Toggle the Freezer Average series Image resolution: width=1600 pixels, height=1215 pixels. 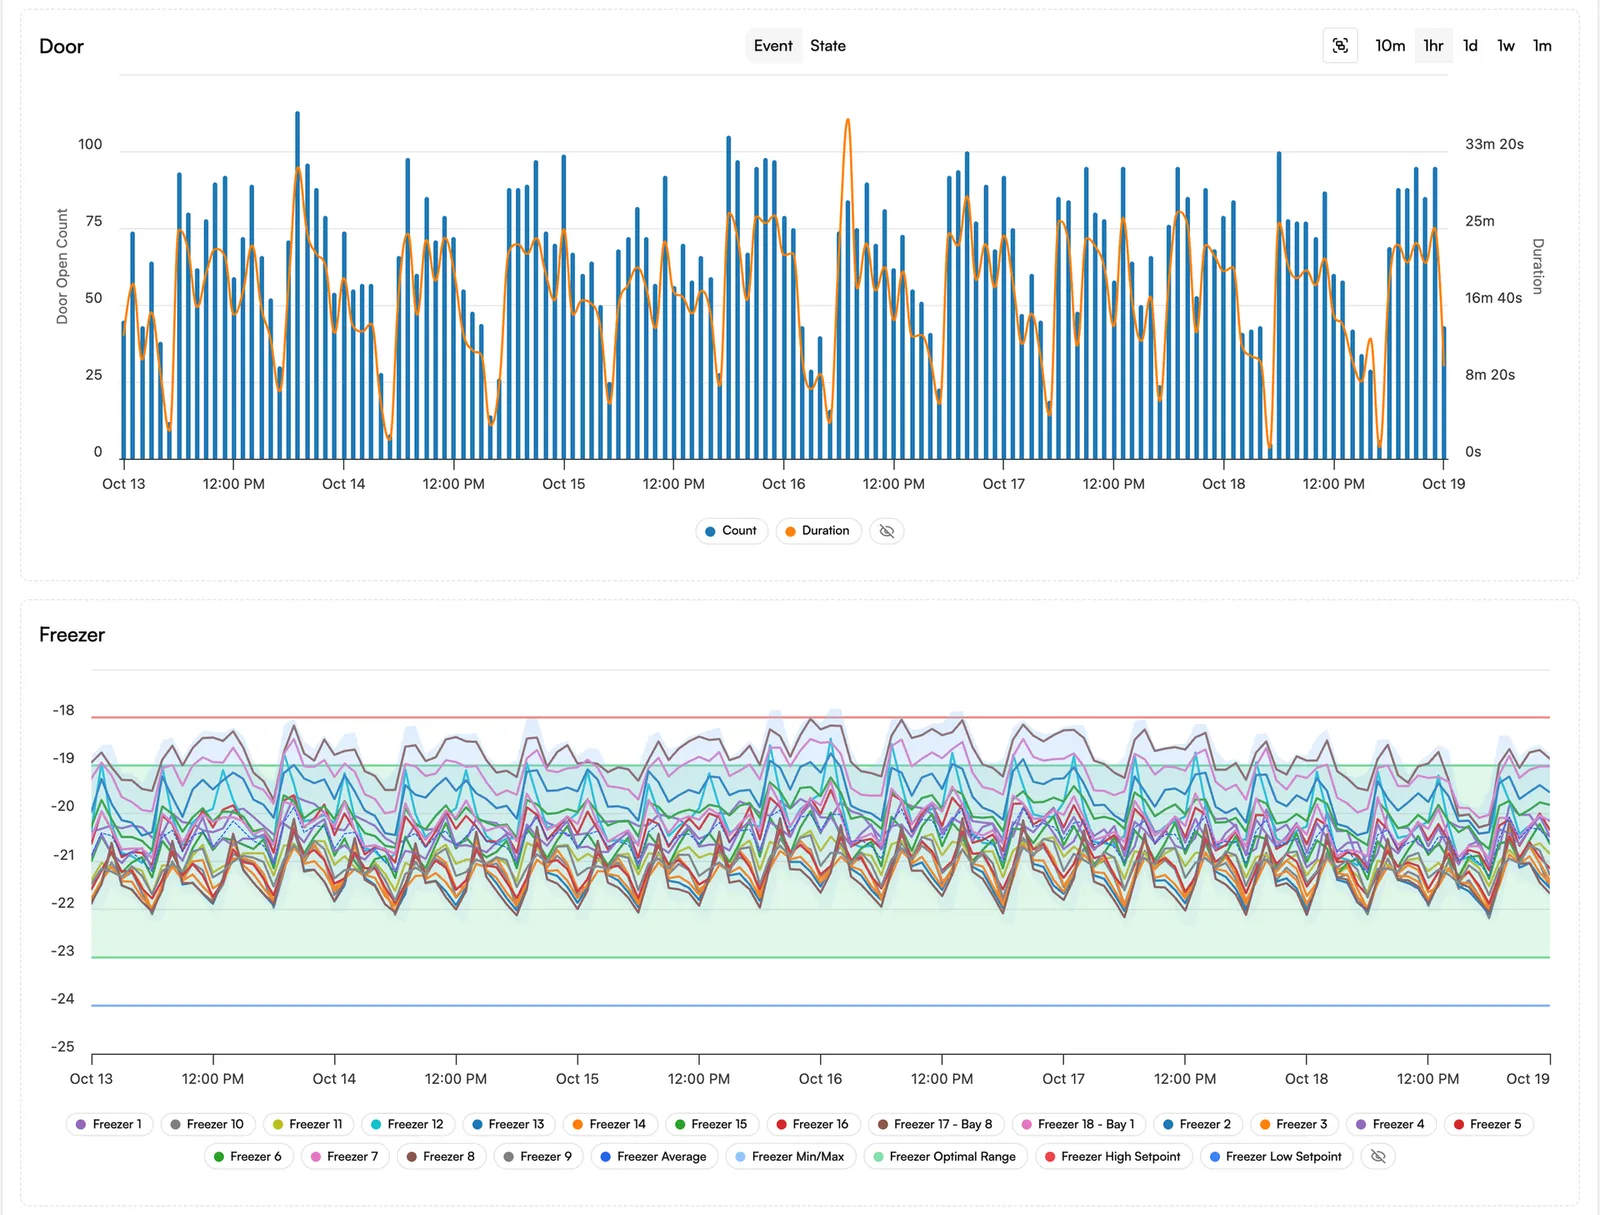coord(654,1157)
